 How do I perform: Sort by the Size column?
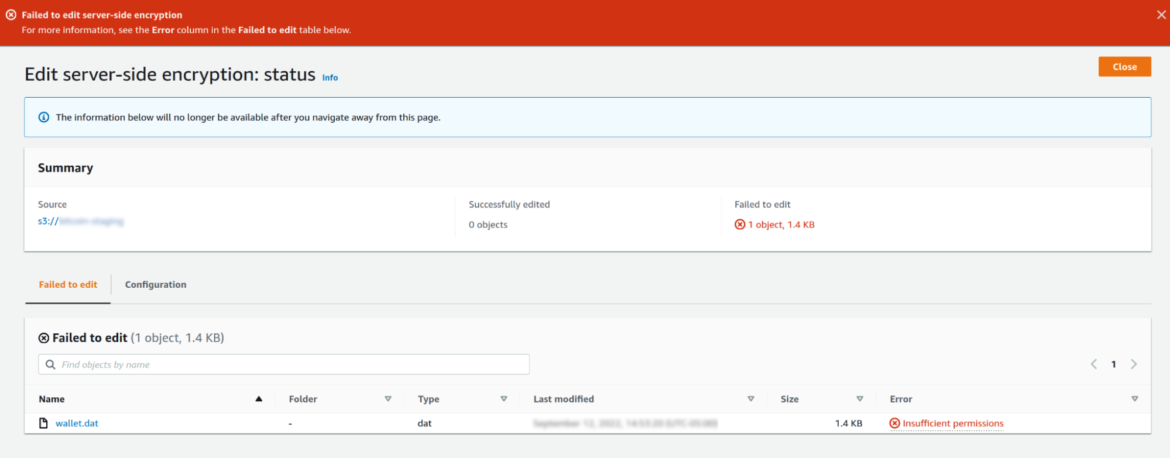(x=860, y=399)
